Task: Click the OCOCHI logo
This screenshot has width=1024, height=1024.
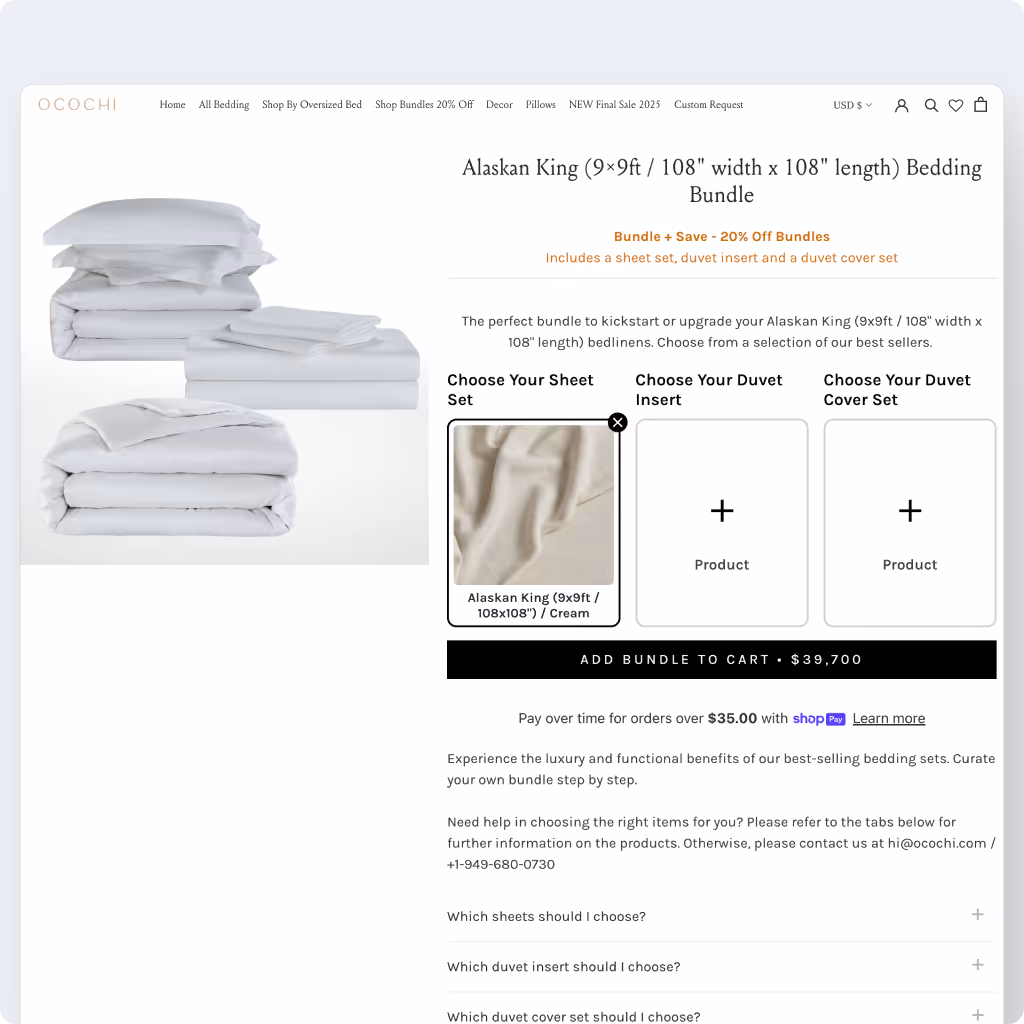Action: tap(77, 104)
